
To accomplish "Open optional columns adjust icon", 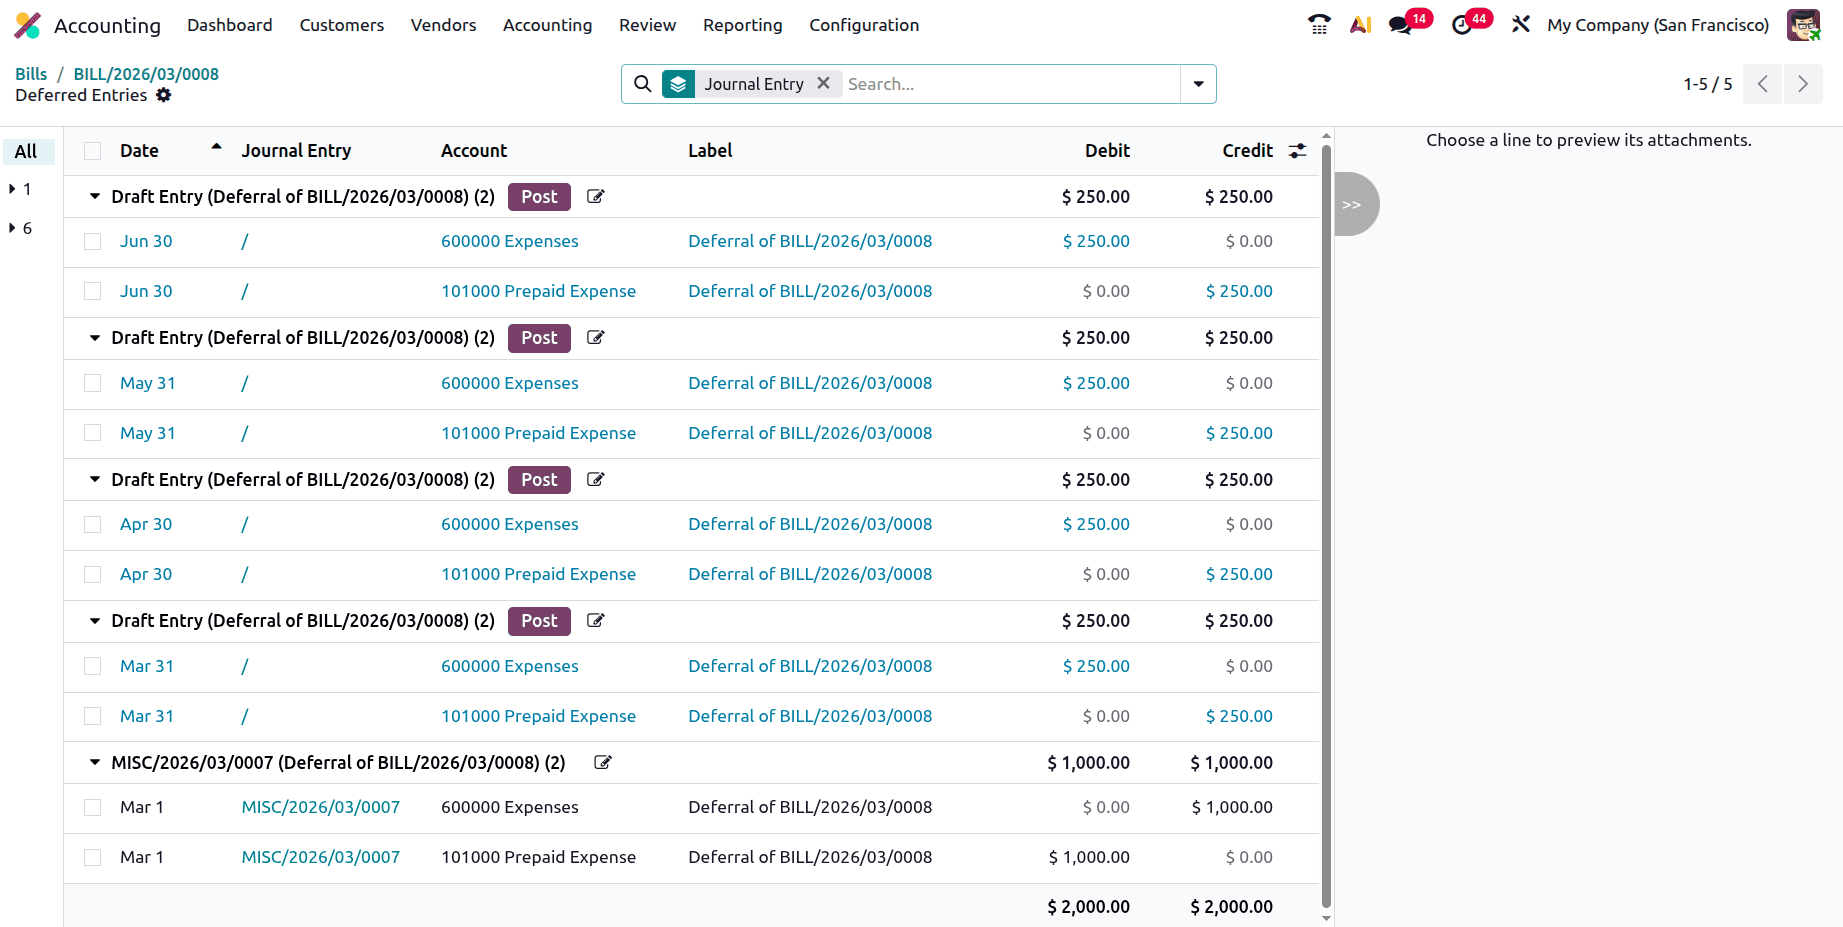I will click(x=1297, y=151).
